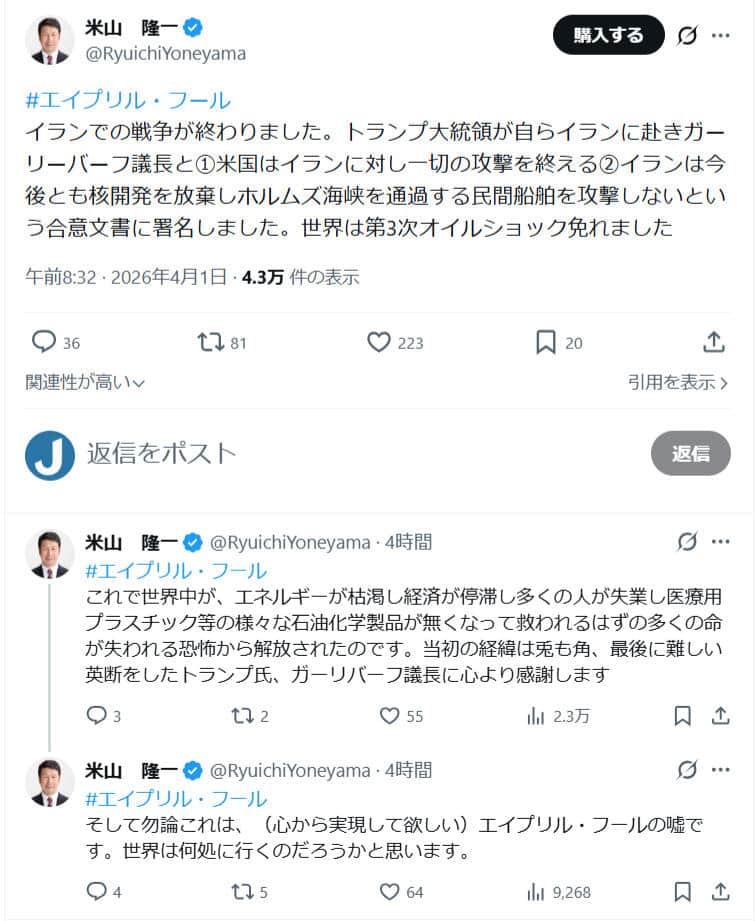Open the more options menu on the main post
Image resolution: width=756 pixels, height=921 pixels.
pyautogui.click(x=720, y=35)
